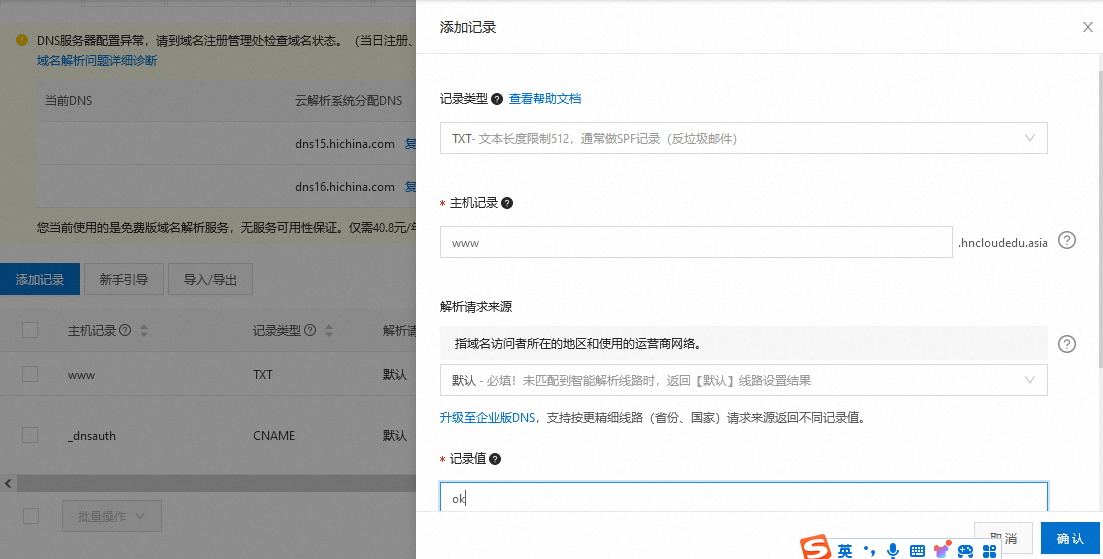1103x559 pixels.
Task: Open 记录类型 TXT dropdown
Action: coord(744,139)
